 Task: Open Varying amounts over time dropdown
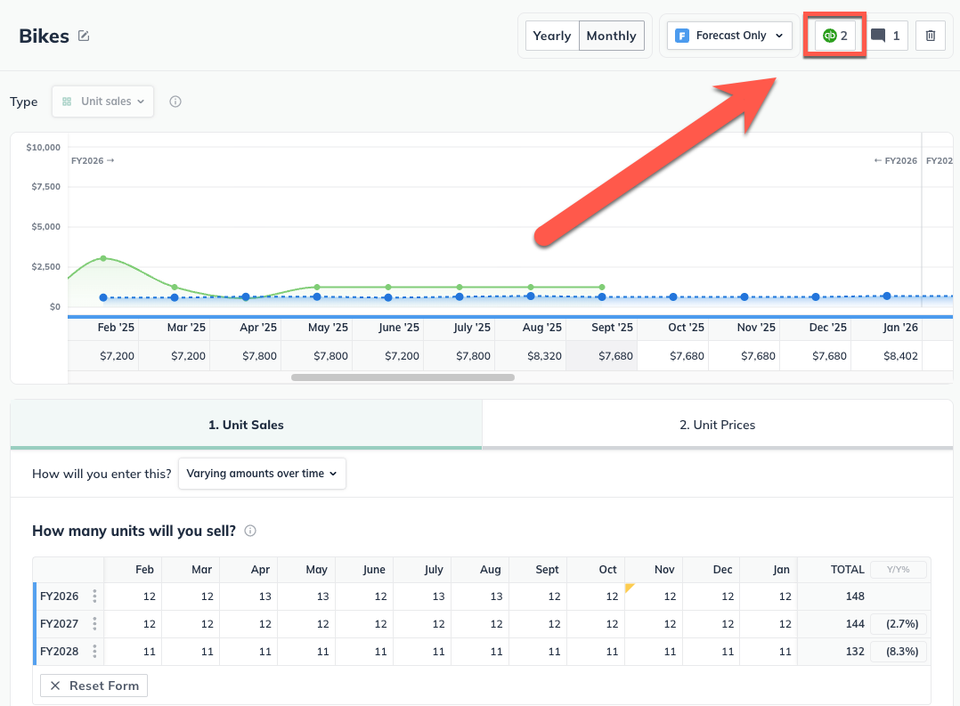pyautogui.click(x=262, y=473)
